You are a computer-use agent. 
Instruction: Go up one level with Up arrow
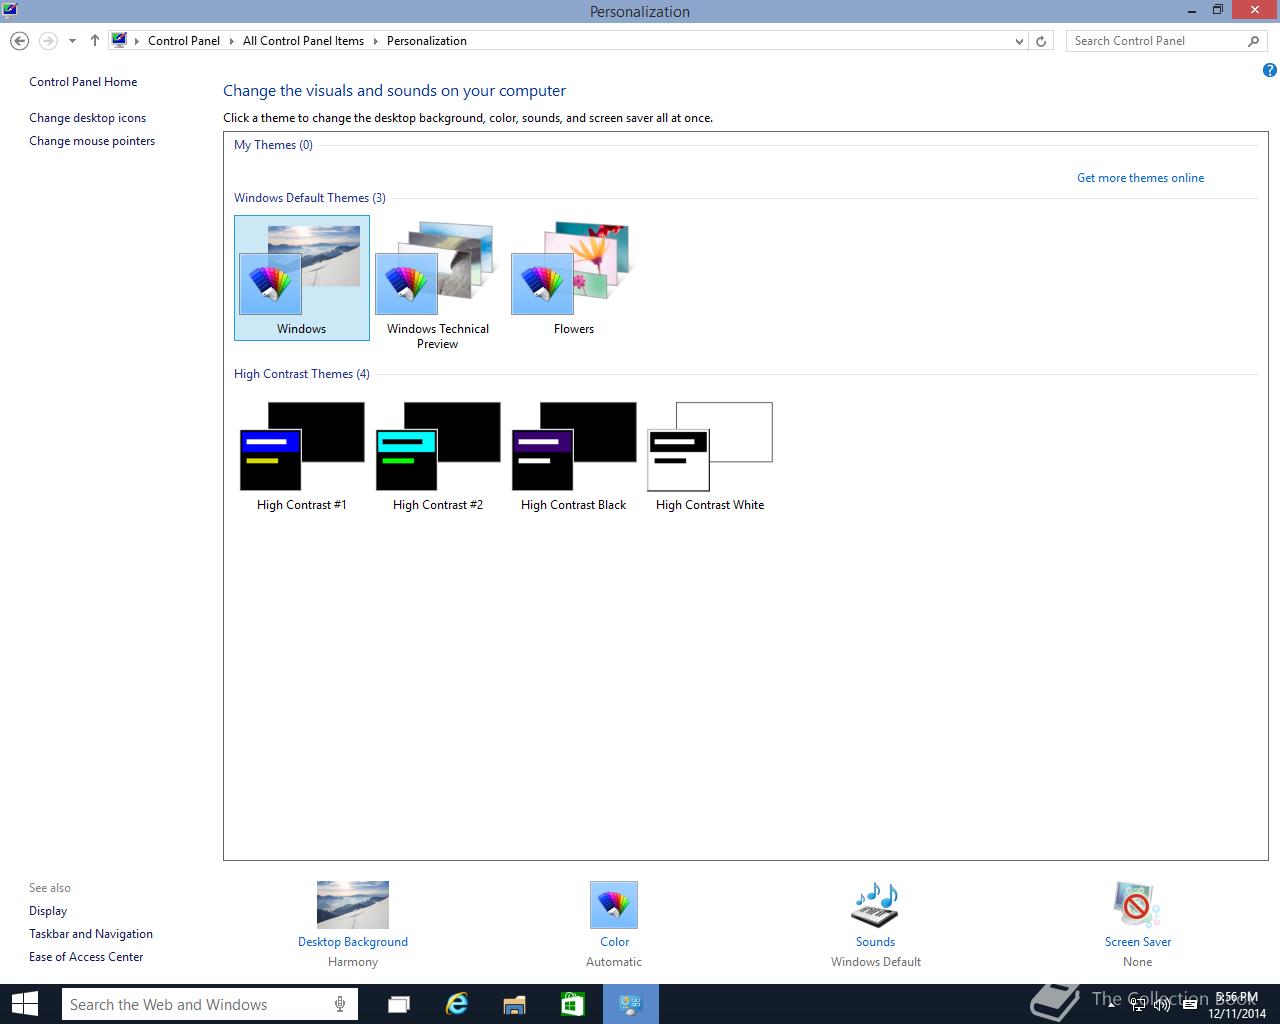pyautogui.click(x=94, y=41)
